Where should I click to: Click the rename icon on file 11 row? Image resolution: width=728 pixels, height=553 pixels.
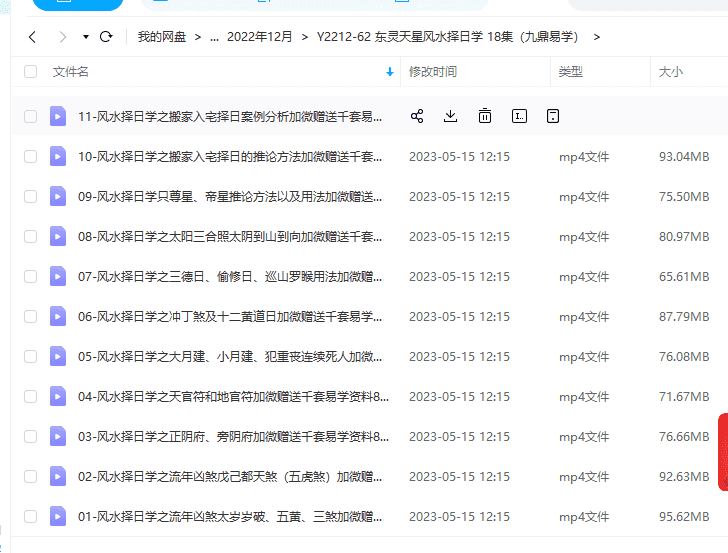click(519, 116)
